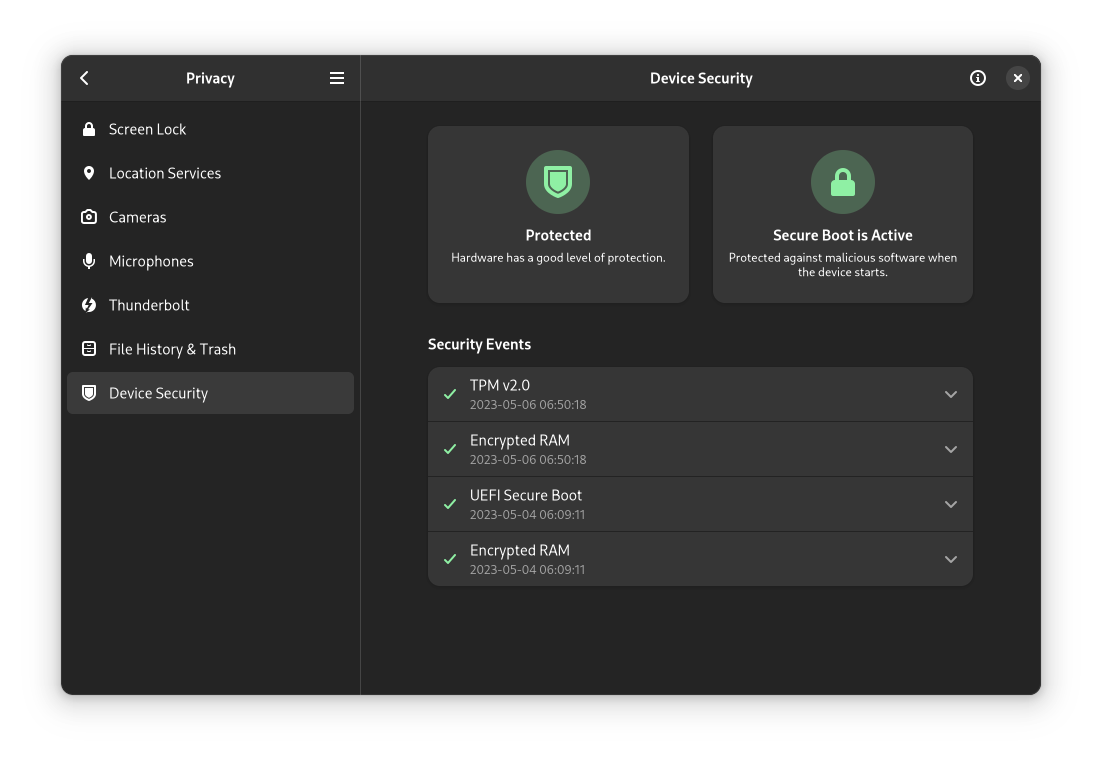
Task: Click the Cameras camera icon
Action: pyautogui.click(x=88, y=217)
